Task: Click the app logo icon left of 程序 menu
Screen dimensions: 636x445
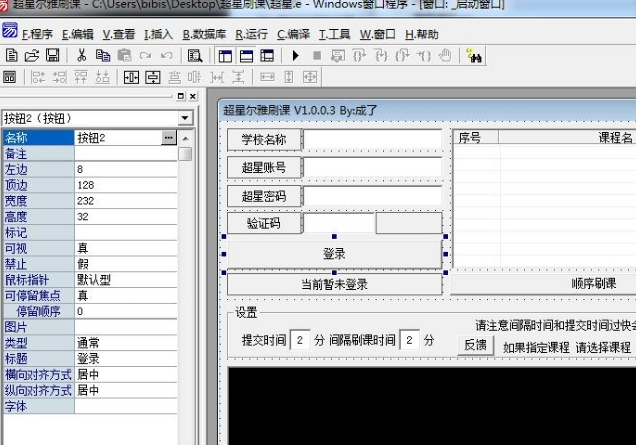Action: 9,31
